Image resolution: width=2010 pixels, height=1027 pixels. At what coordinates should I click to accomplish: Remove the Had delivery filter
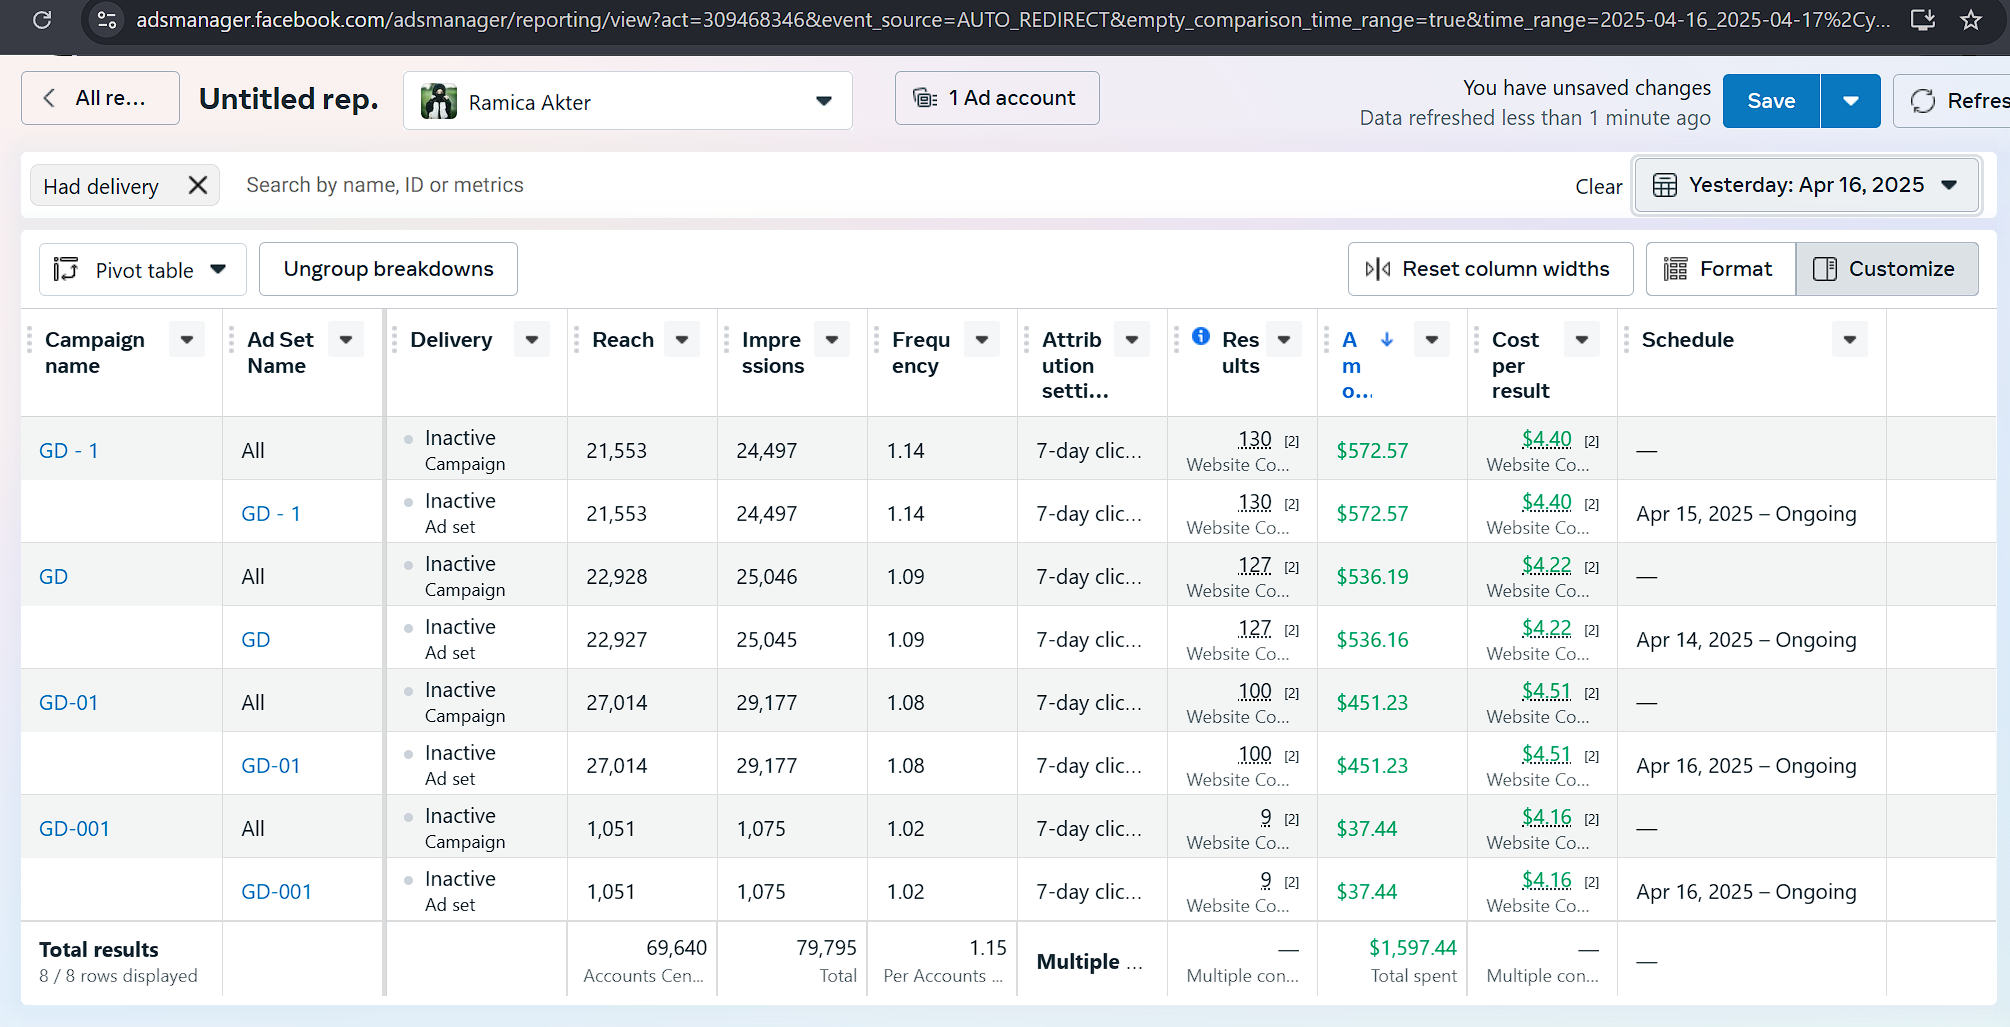[198, 186]
